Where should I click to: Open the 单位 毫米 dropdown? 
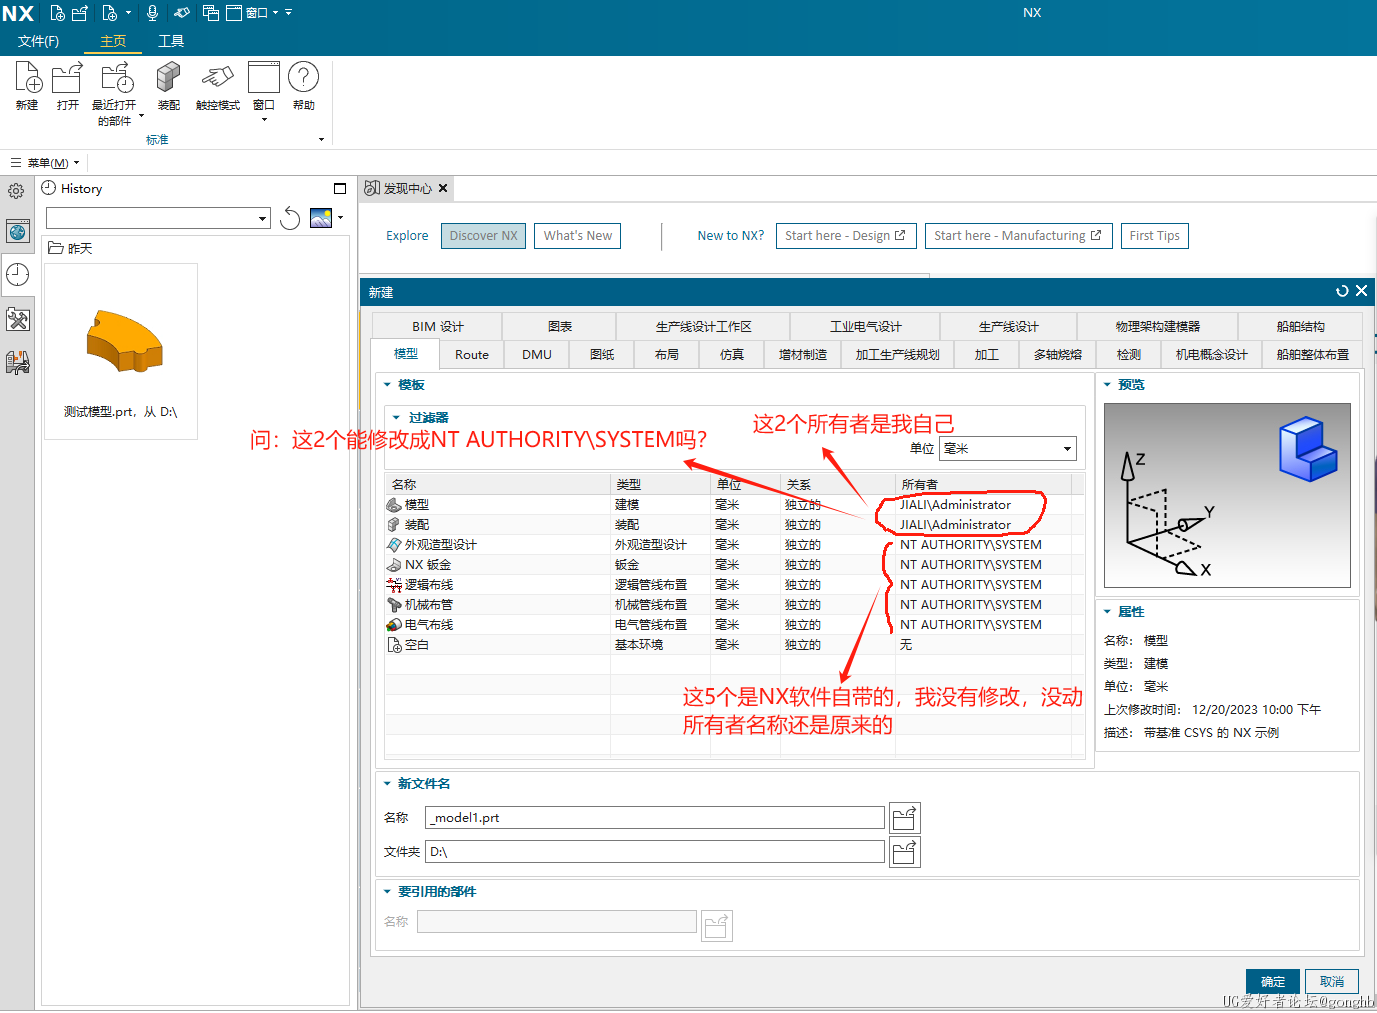click(x=1008, y=449)
